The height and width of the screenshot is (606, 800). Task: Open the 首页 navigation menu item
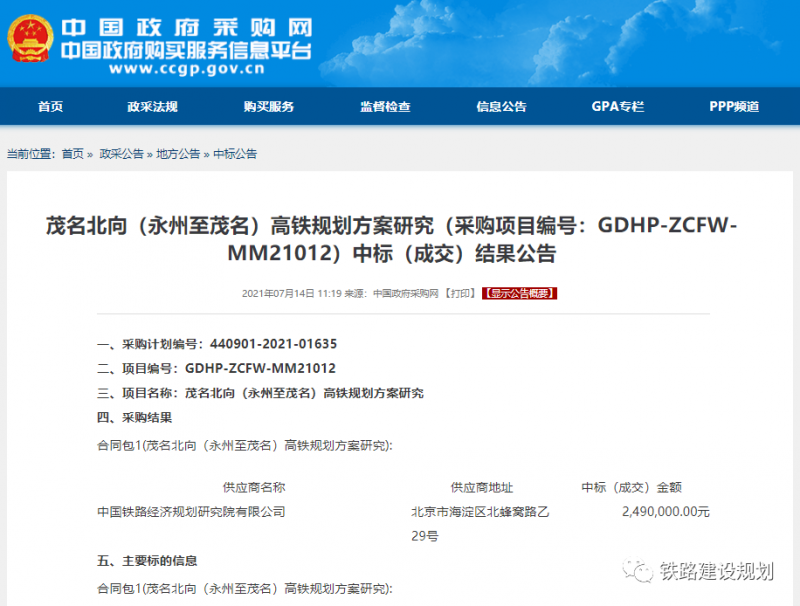tap(51, 106)
